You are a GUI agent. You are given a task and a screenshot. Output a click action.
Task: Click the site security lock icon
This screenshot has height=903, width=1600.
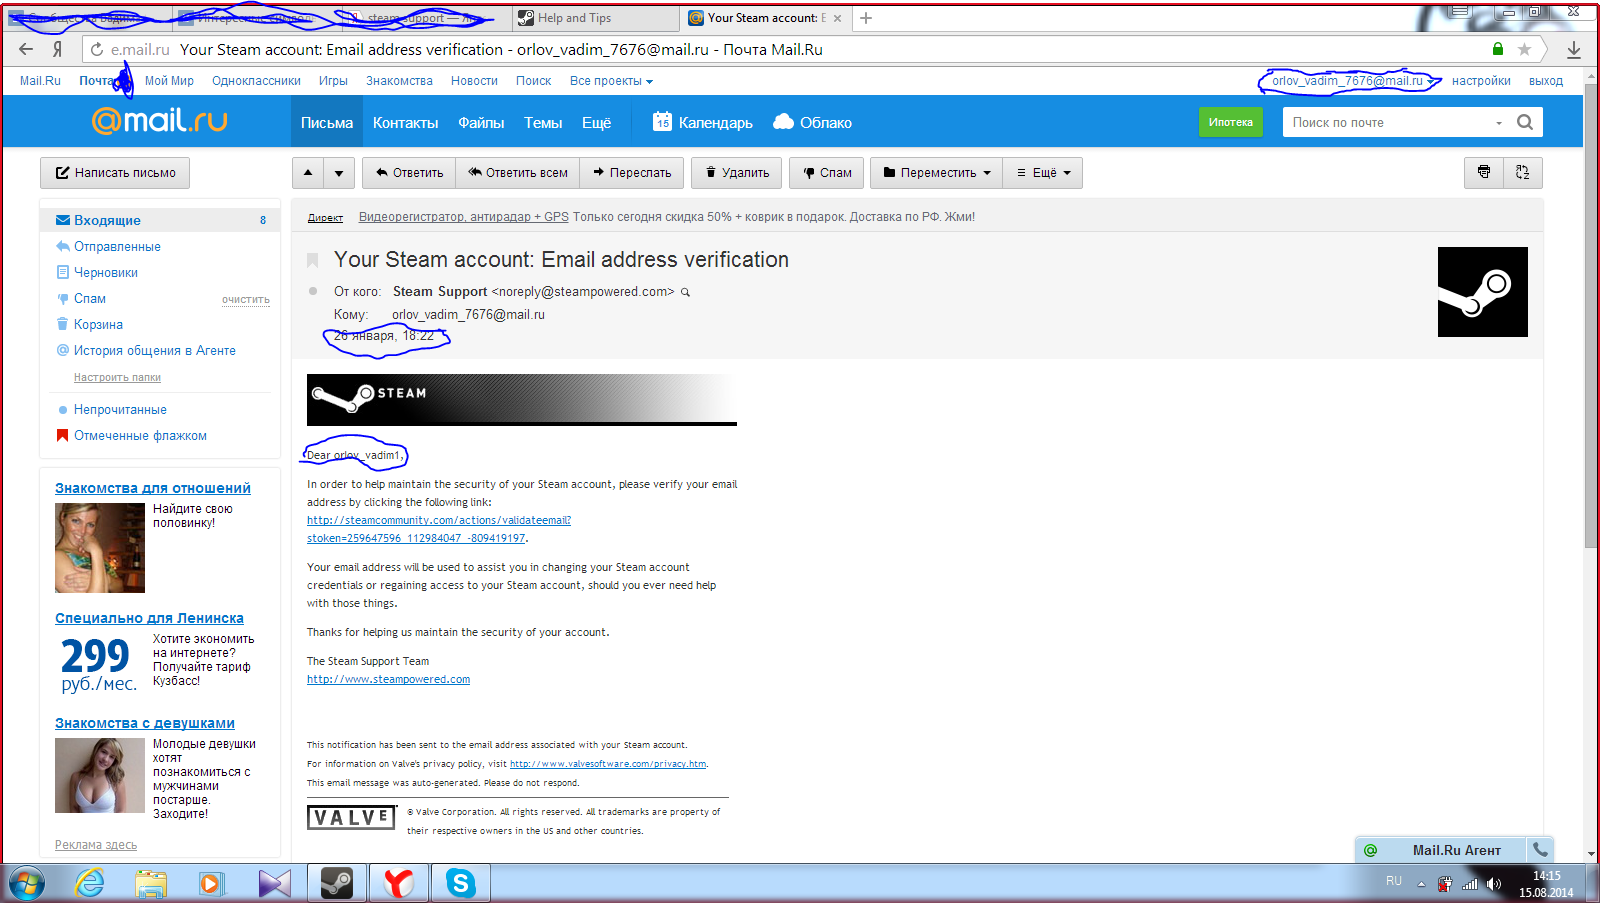point(1498,49)
